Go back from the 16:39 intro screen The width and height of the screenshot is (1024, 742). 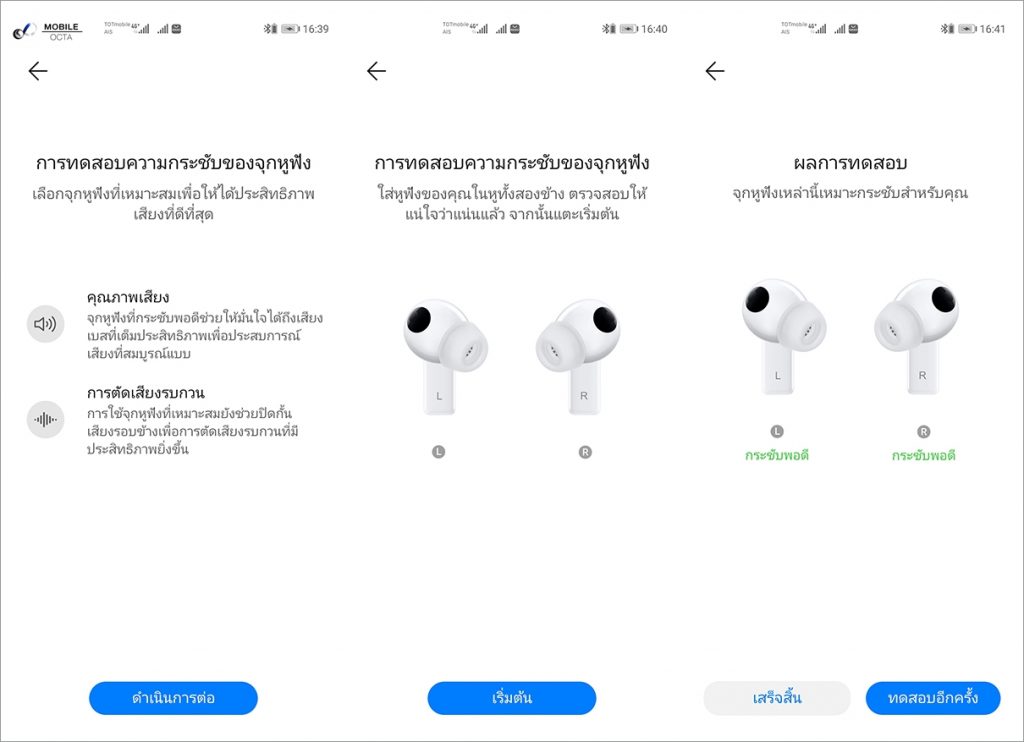[39, 71]
